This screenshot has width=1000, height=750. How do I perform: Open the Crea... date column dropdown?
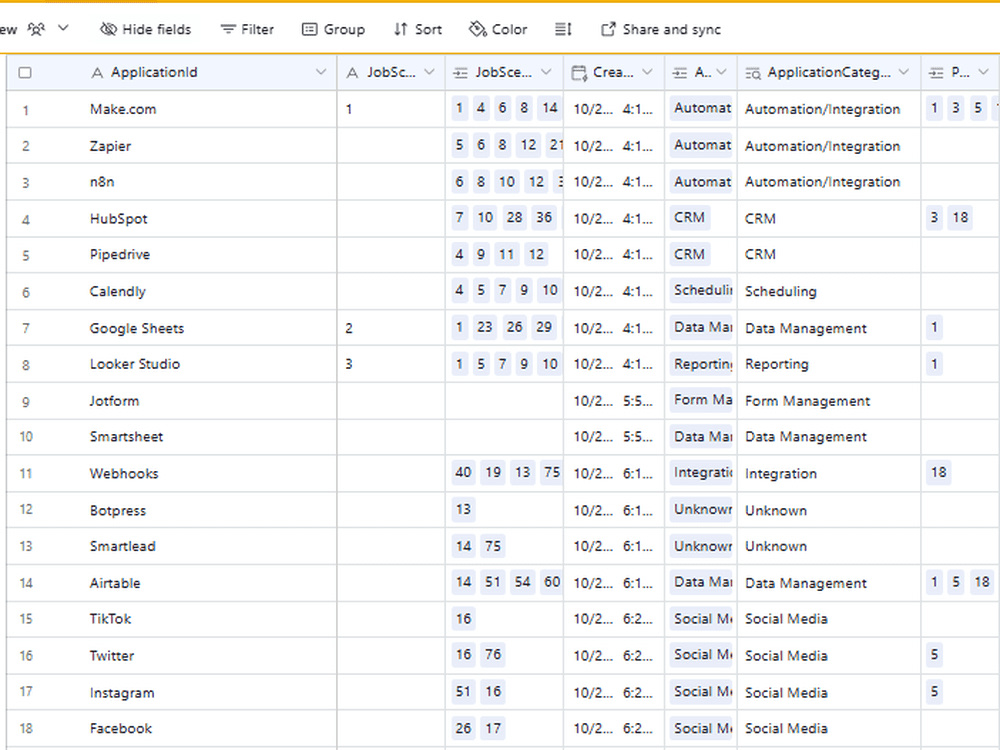tap(647, 72)
